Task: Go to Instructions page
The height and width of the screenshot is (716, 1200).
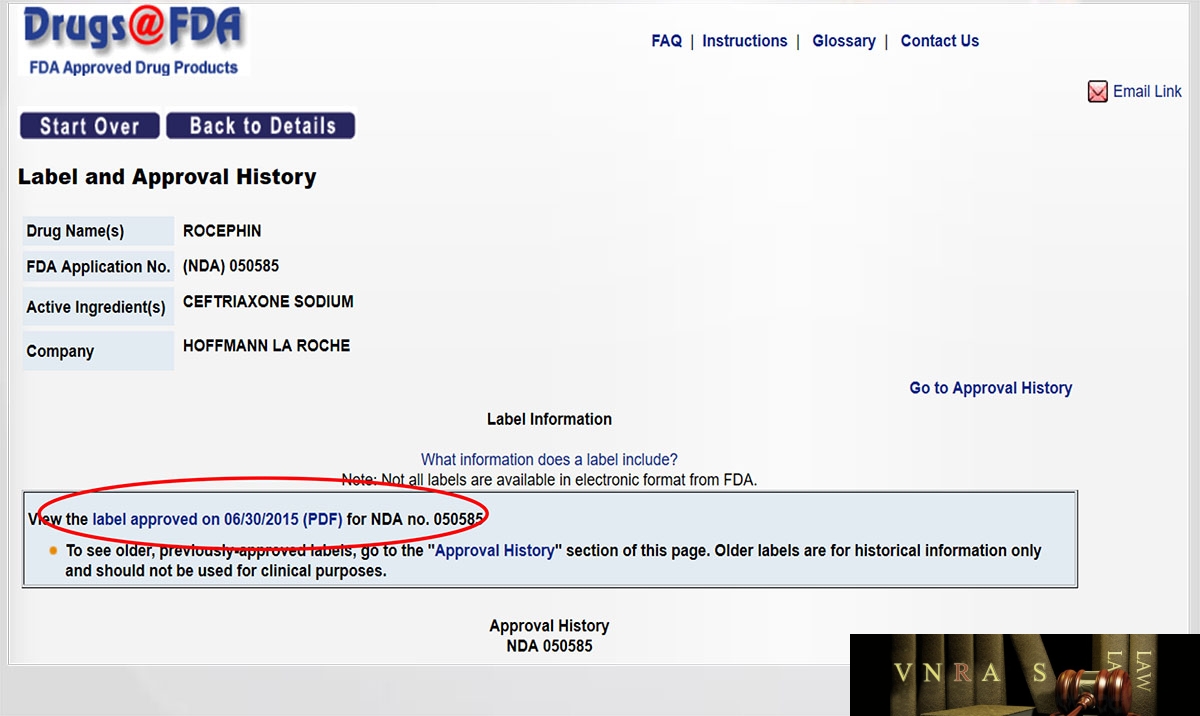Action: 745,41
